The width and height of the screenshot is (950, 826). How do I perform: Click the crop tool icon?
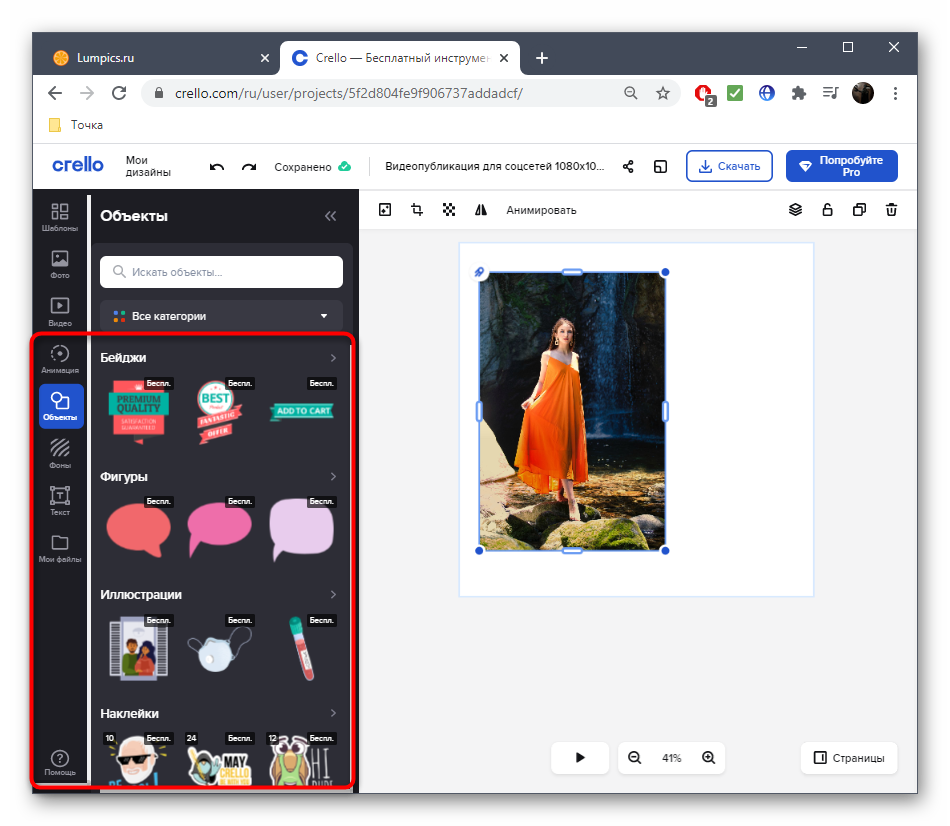click(417, 210)
